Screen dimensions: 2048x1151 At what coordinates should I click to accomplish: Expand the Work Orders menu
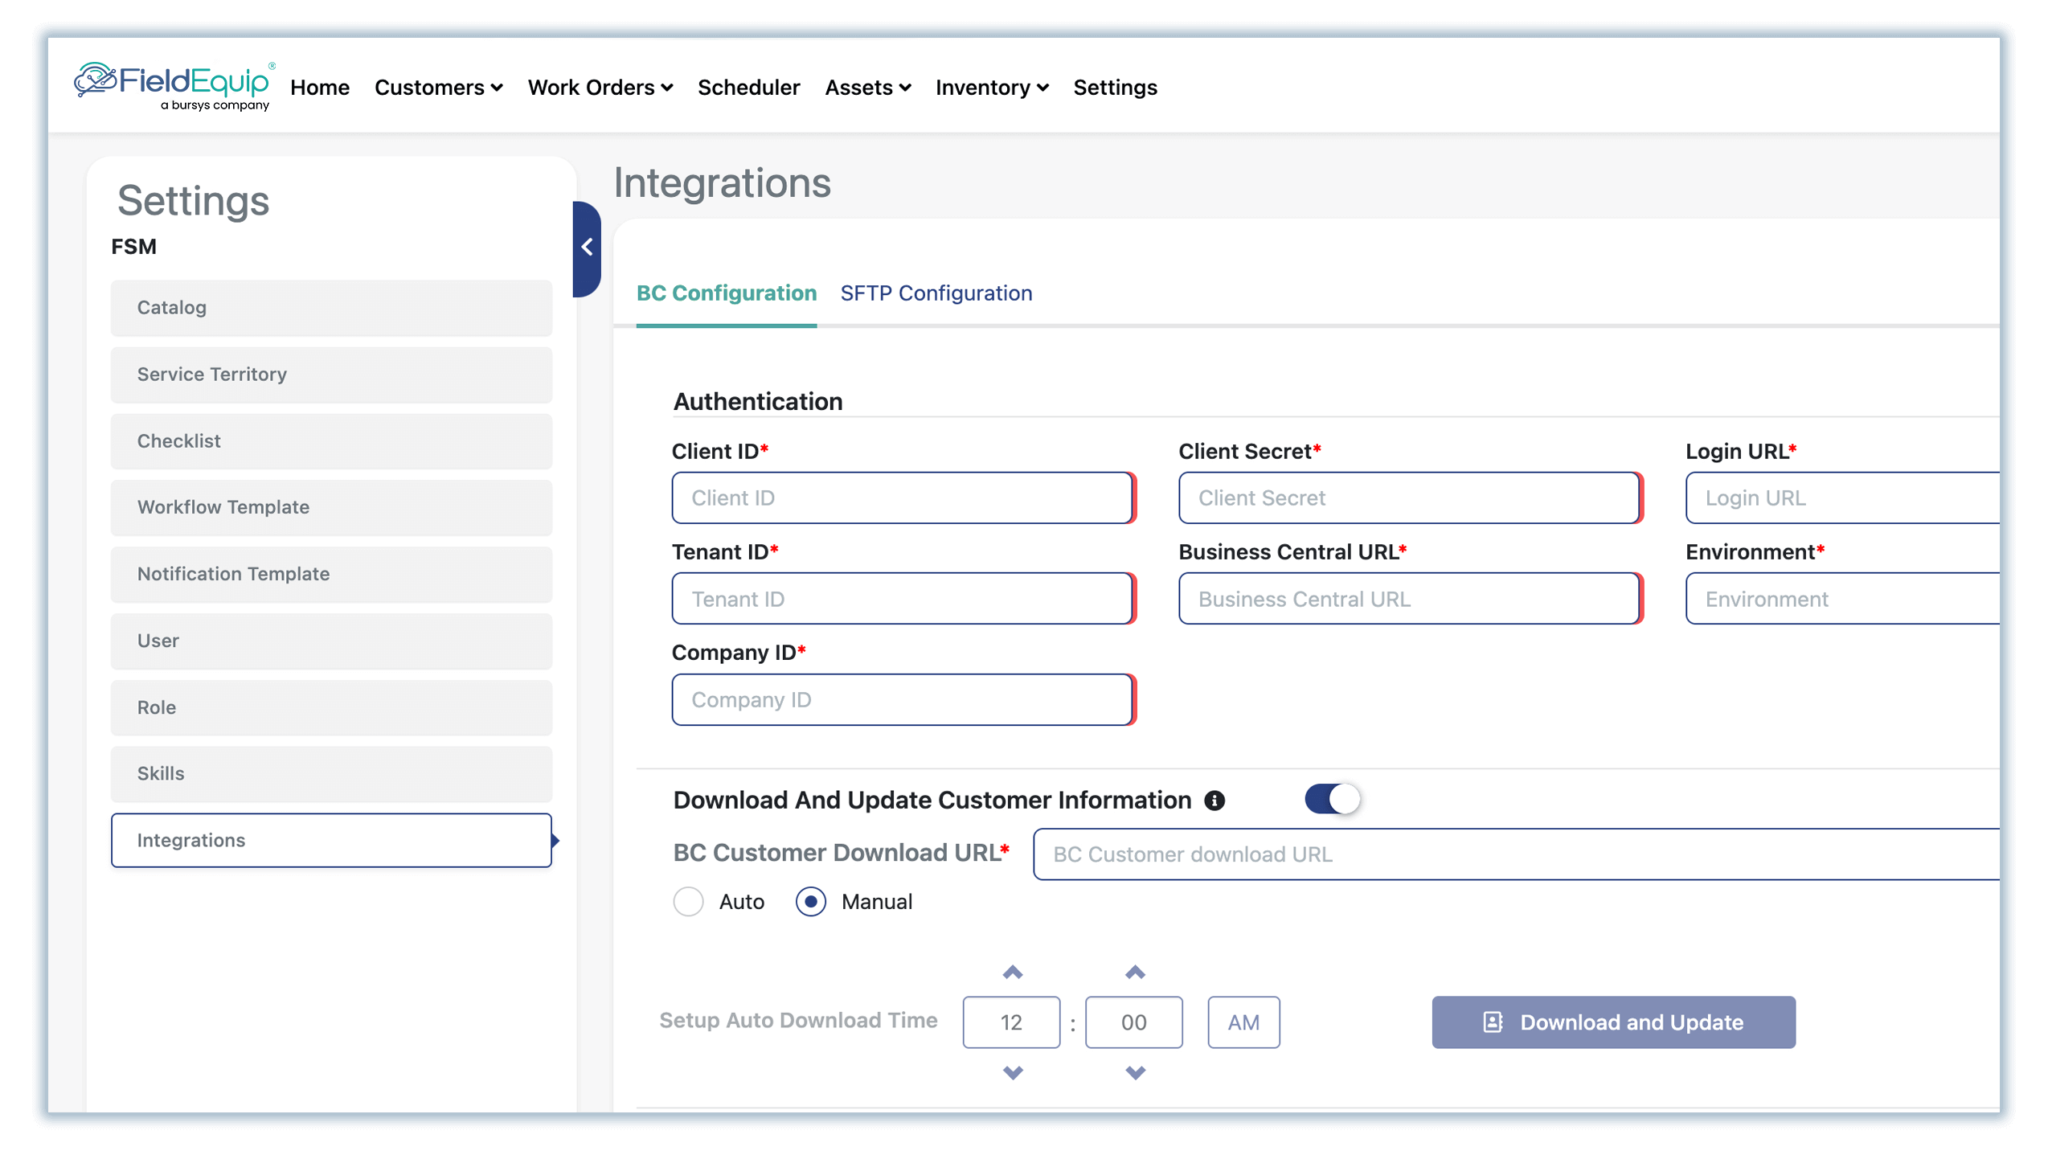[x=599, y=87]
